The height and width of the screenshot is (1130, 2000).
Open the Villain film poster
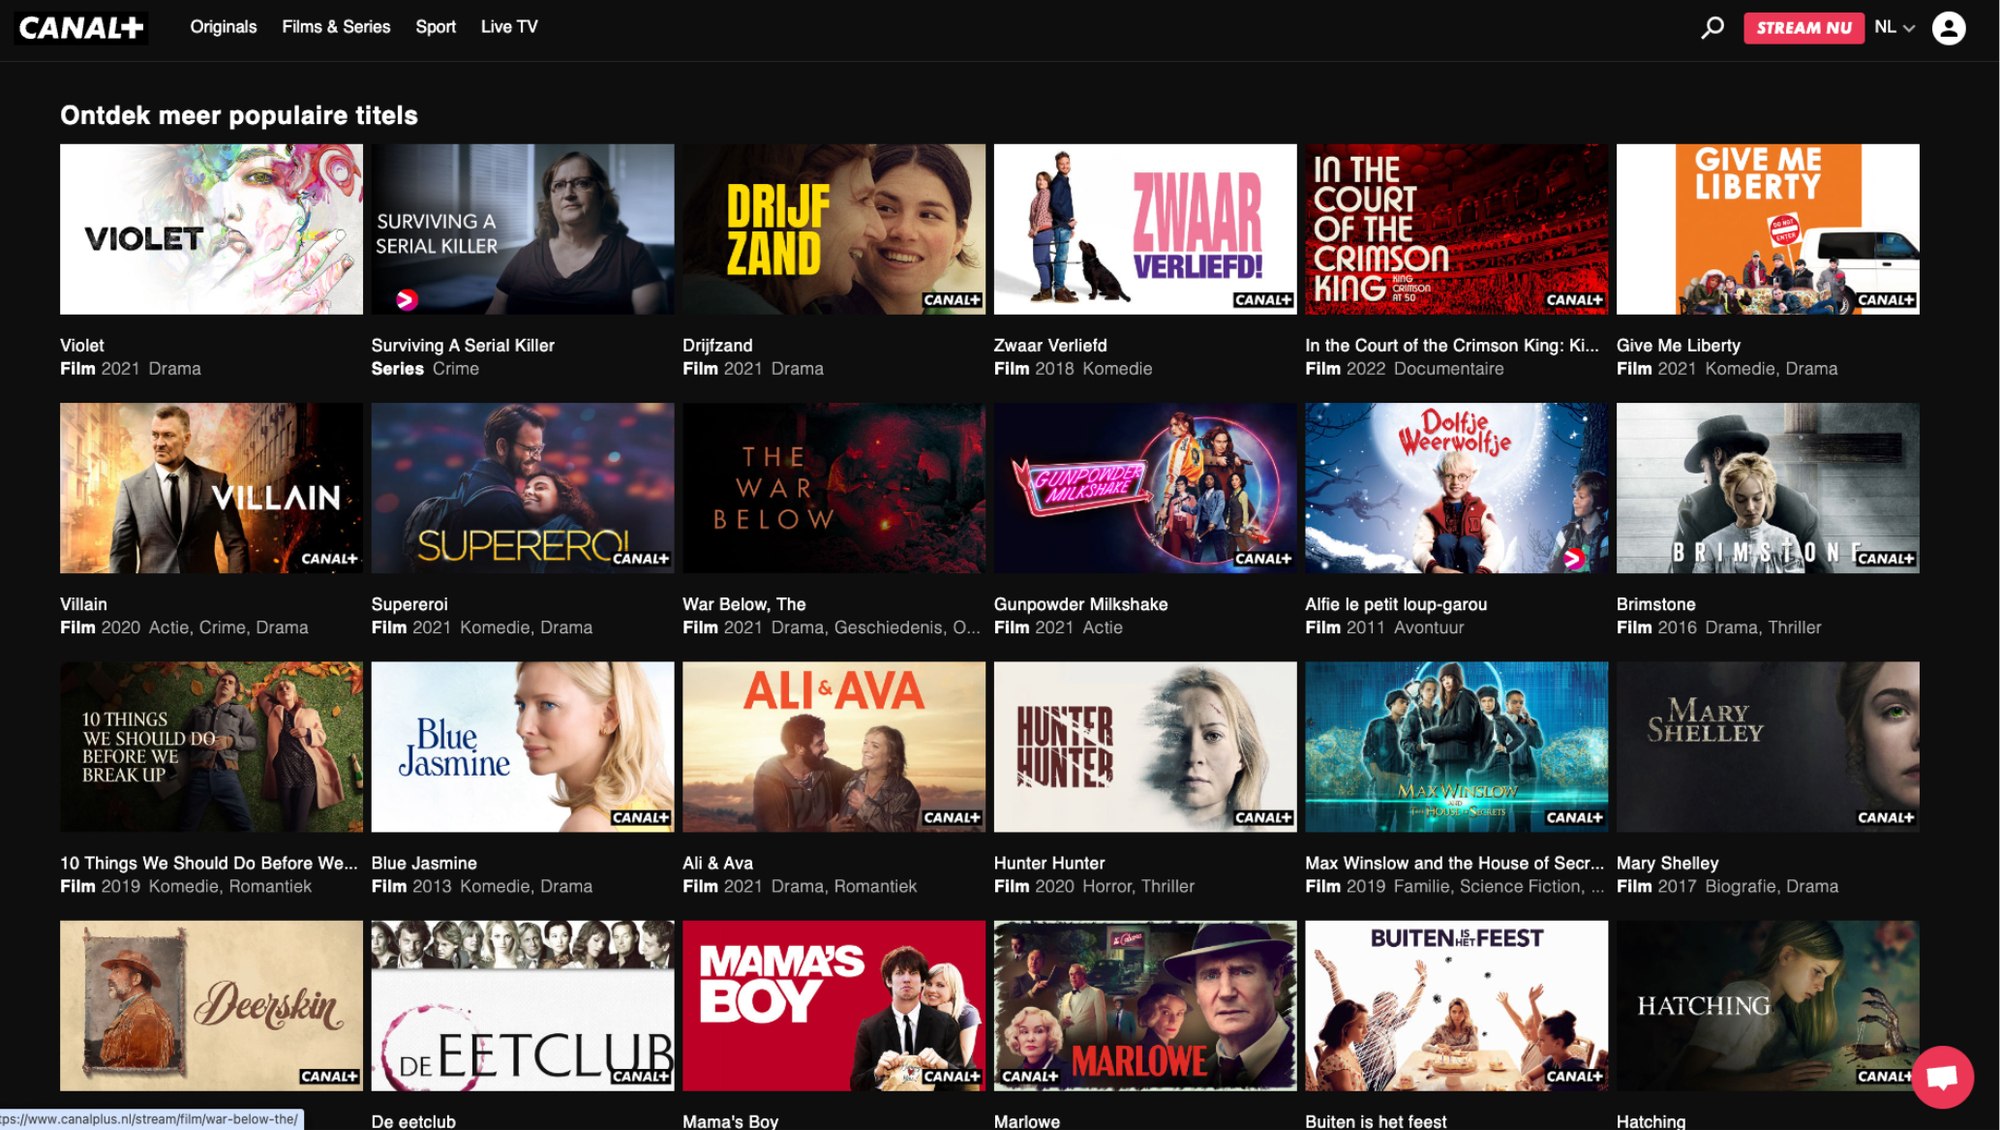(211, 488)
